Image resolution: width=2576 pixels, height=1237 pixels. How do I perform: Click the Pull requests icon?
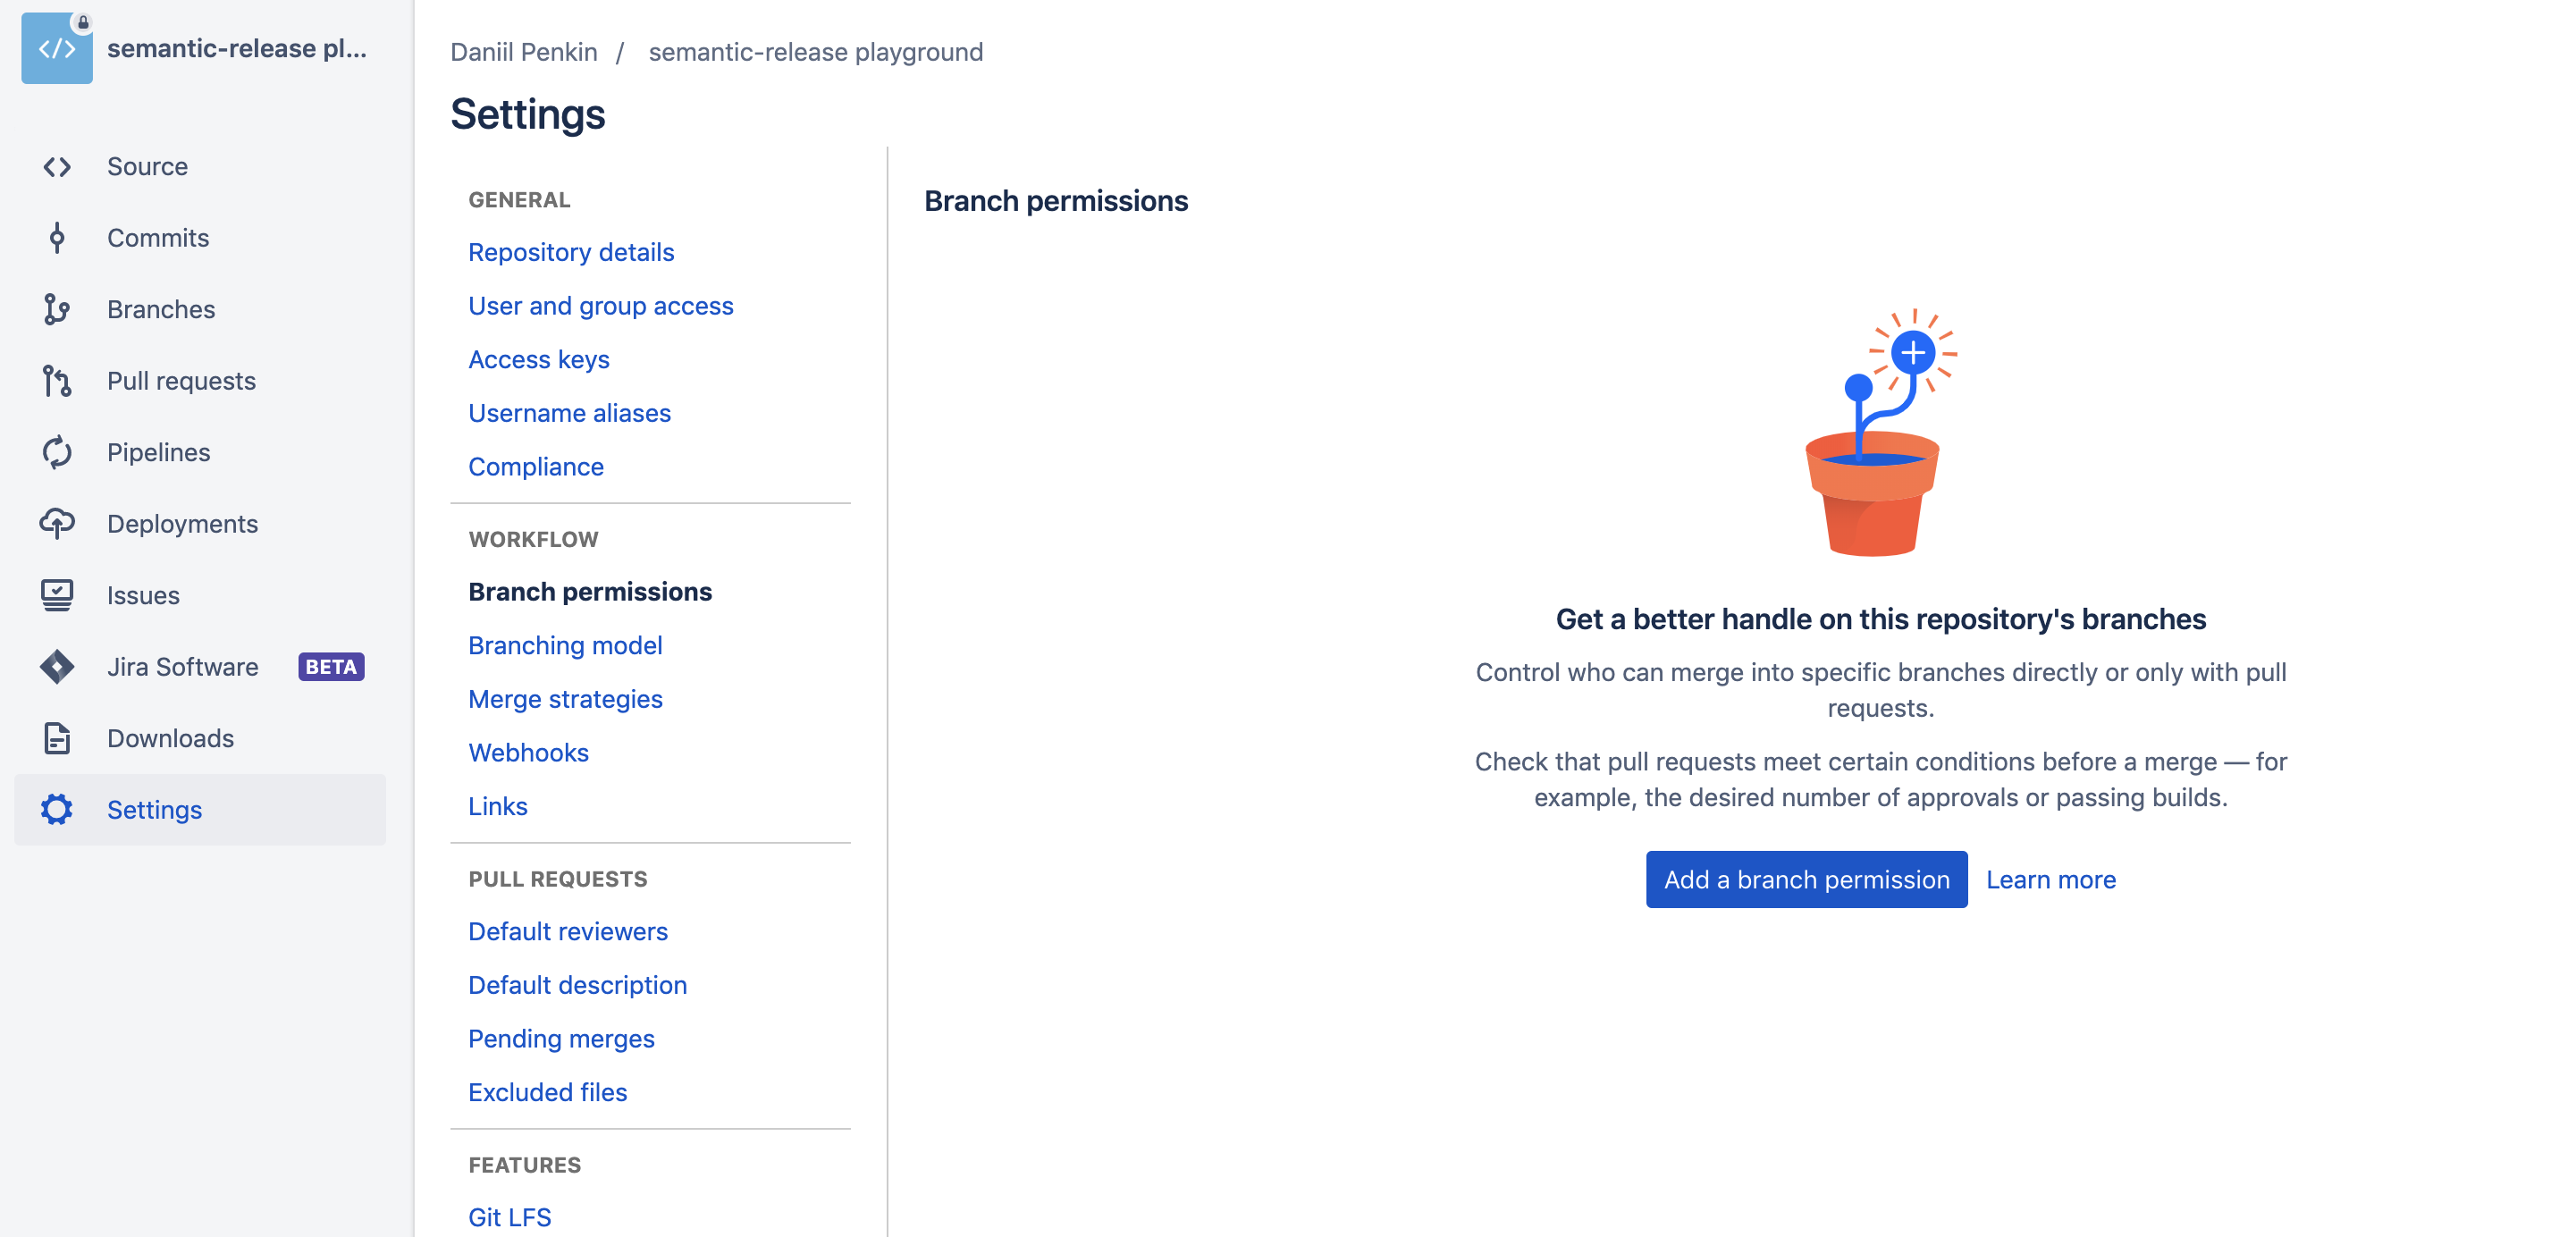tap(57, 381)
